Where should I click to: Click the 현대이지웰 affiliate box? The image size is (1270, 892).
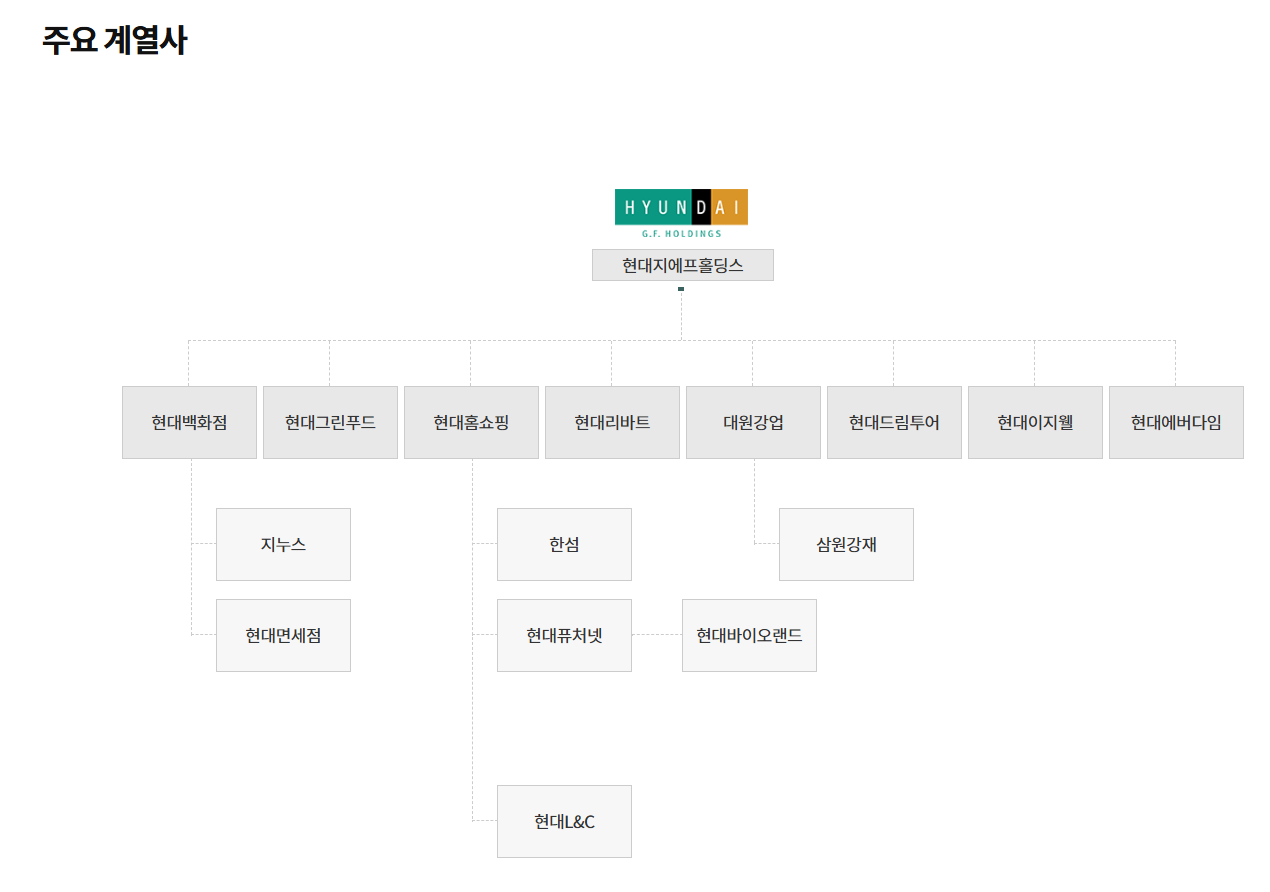click(1035, 422)
